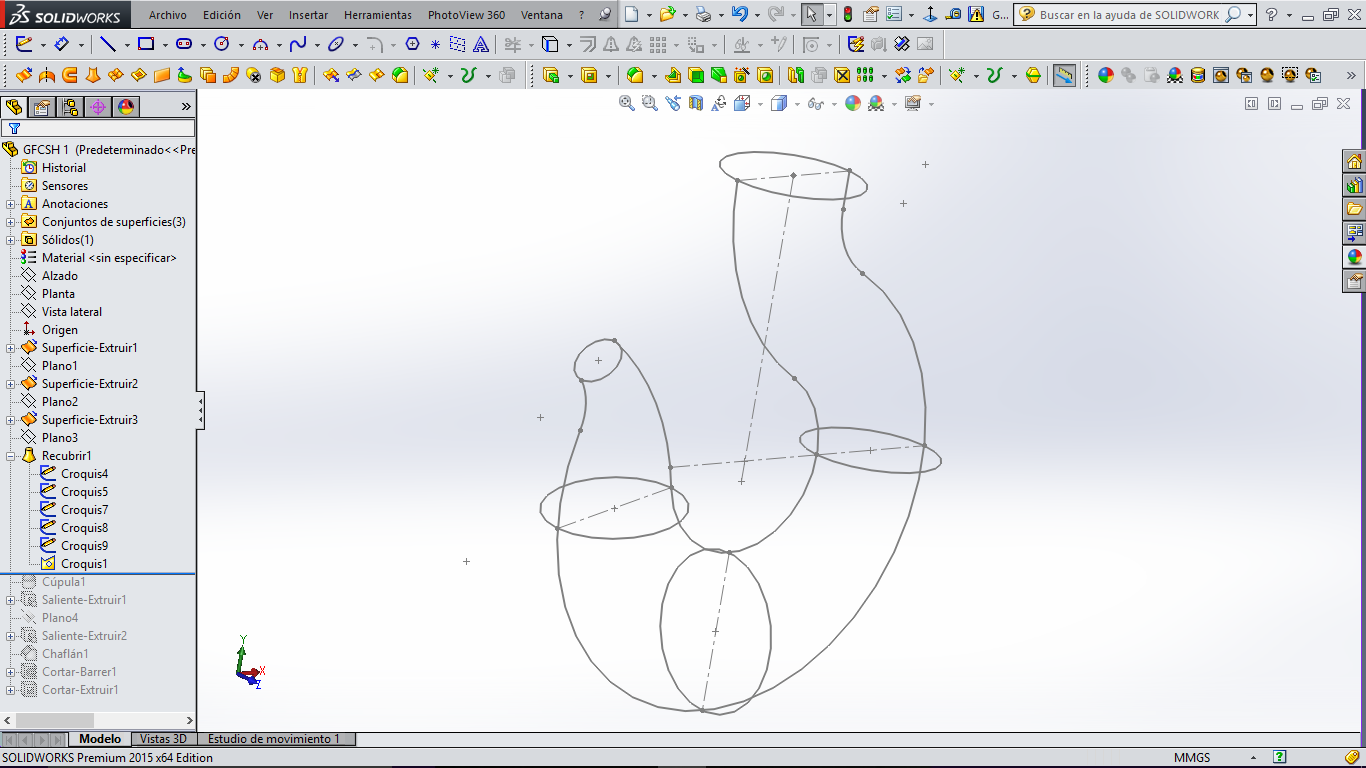Screen dimensions: 1366x768
Task: Toggle the feature tree filter icon
Action: click(15, 128)
